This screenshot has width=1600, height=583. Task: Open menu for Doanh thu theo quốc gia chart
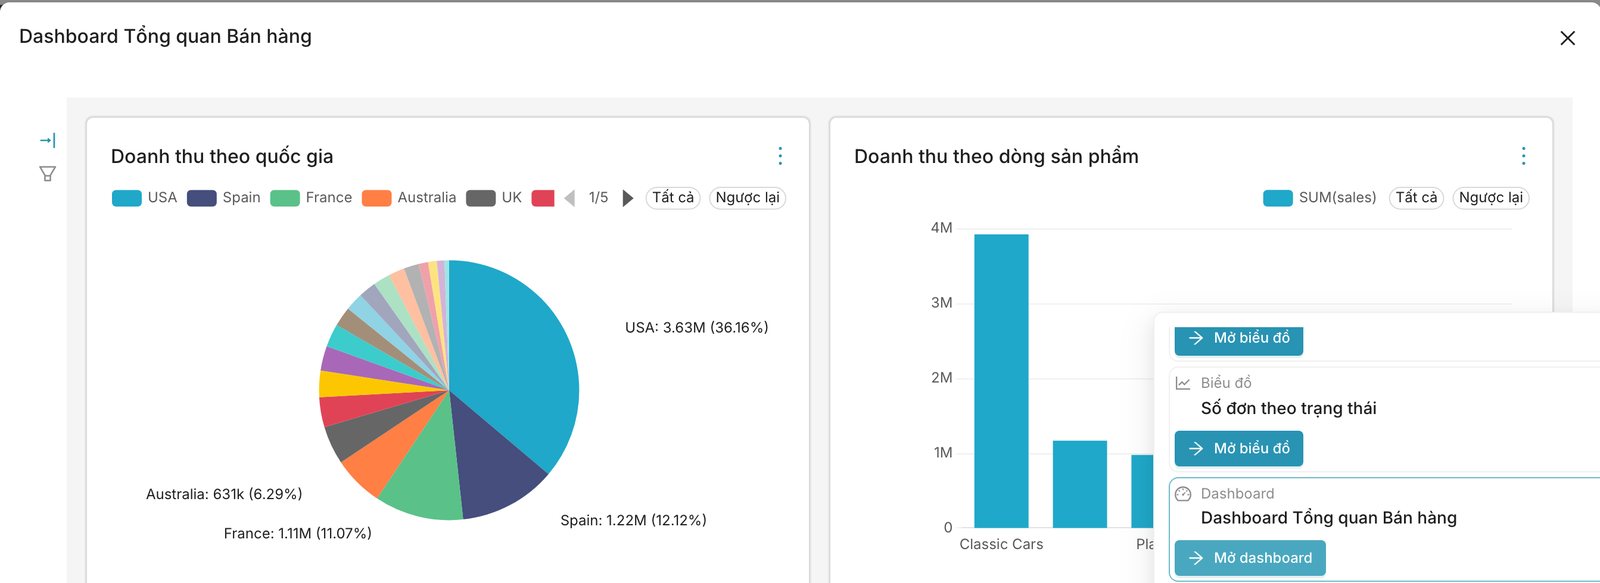click(x=780, y=156)
